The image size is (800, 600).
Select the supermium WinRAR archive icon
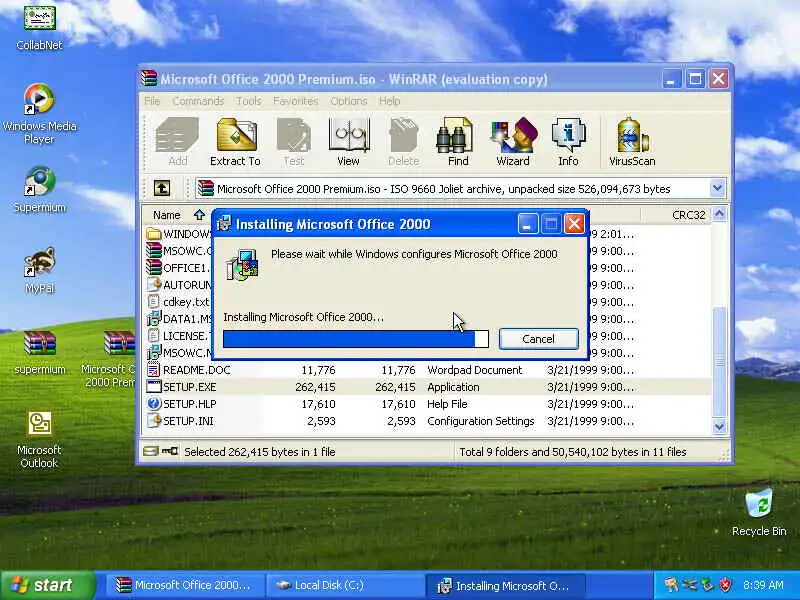tap(39, 352)
